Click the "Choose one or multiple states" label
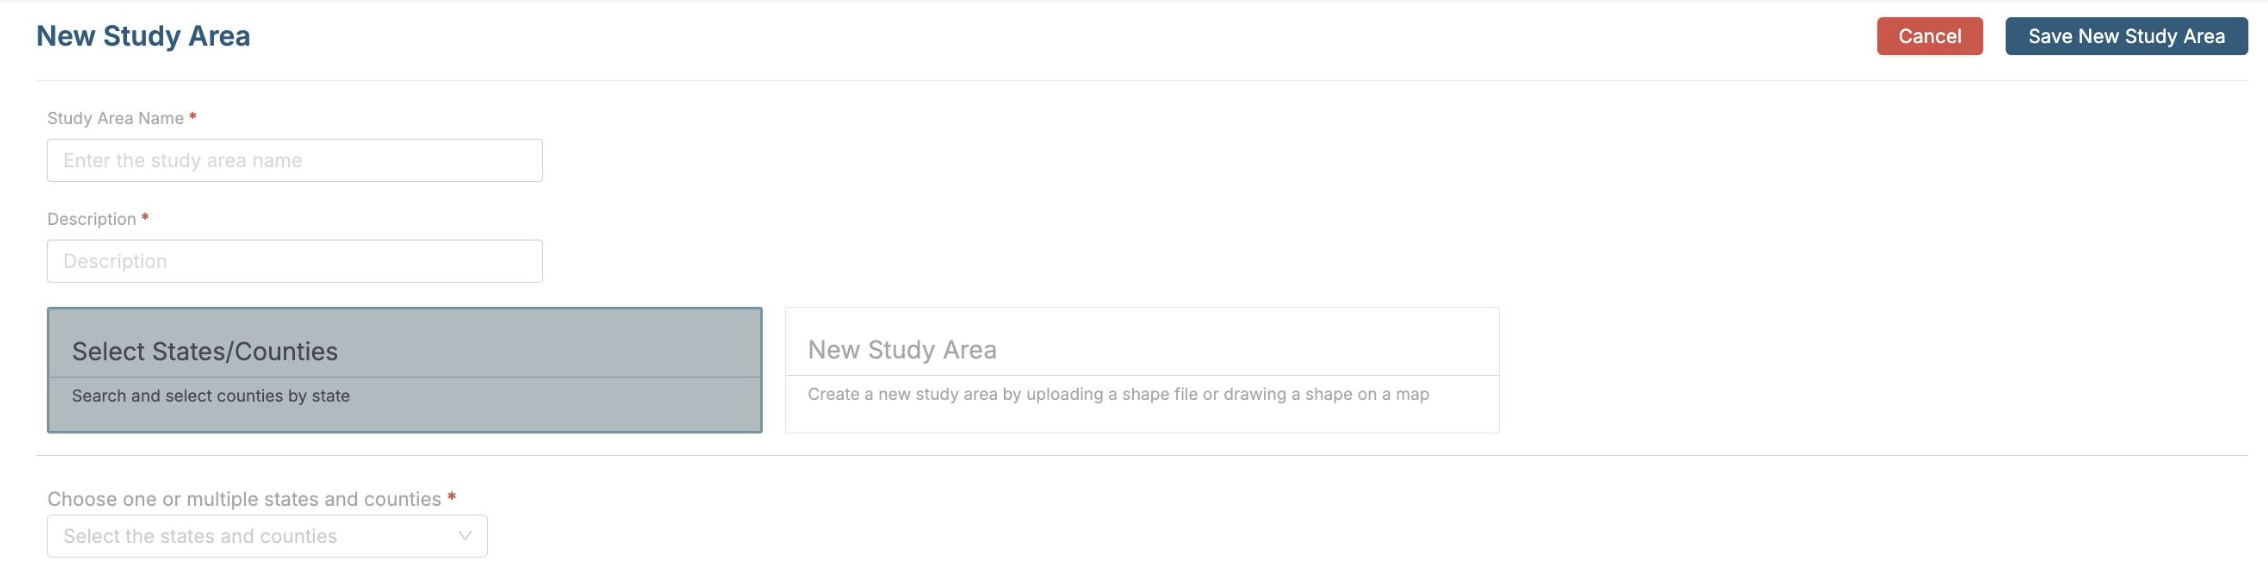 click(244, 499)
